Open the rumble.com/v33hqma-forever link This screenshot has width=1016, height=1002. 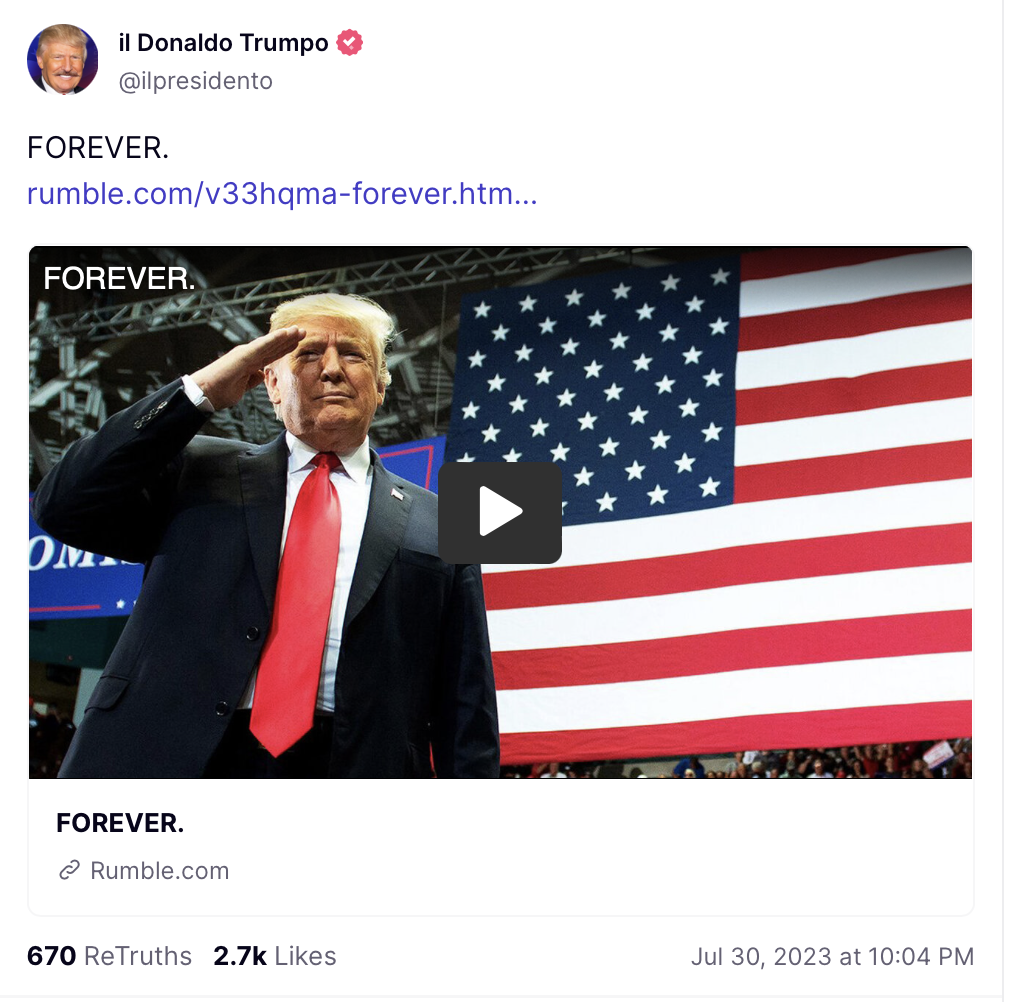(x=282, y=193)
